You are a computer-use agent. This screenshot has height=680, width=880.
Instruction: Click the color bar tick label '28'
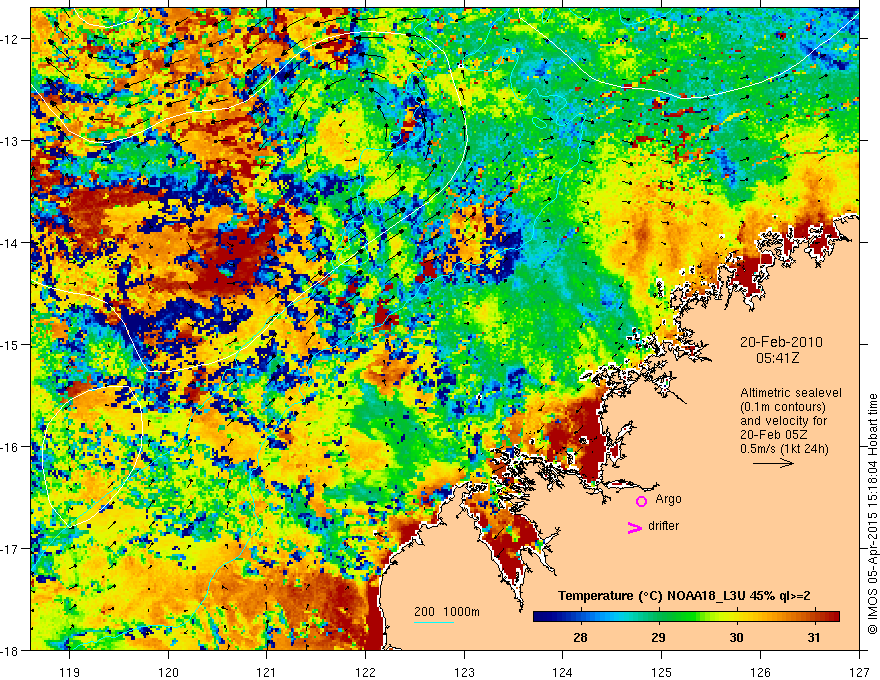pos(580,637)
